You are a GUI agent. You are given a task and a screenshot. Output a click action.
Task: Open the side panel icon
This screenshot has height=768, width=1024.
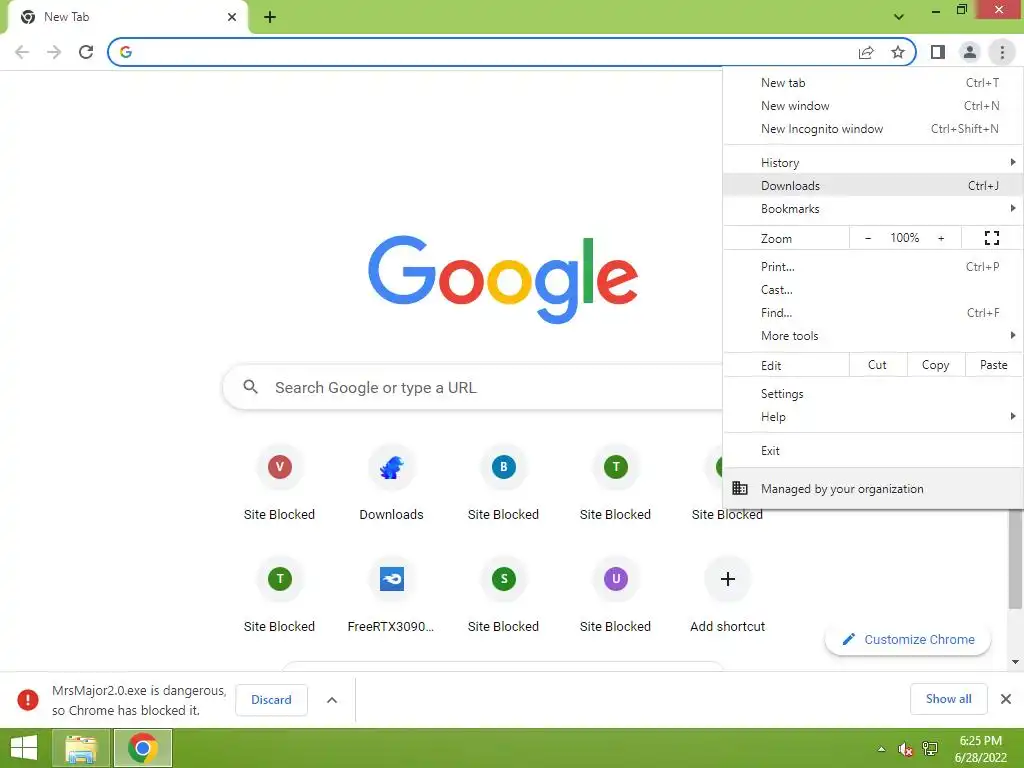(x=938, y=52)
